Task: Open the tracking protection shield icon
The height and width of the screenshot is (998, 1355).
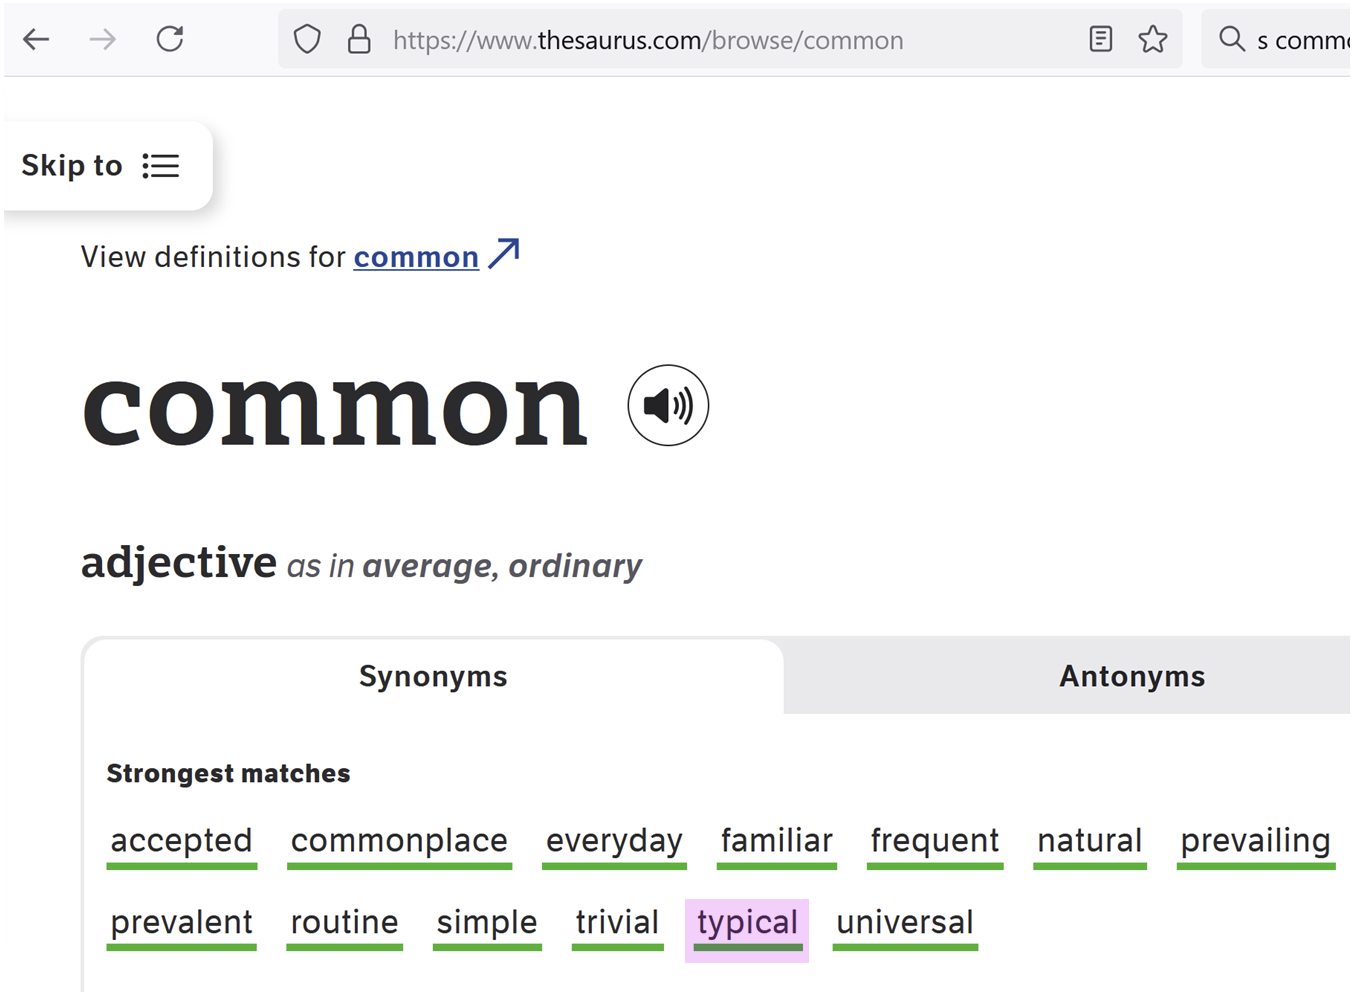Action: [x=307, y=40]
